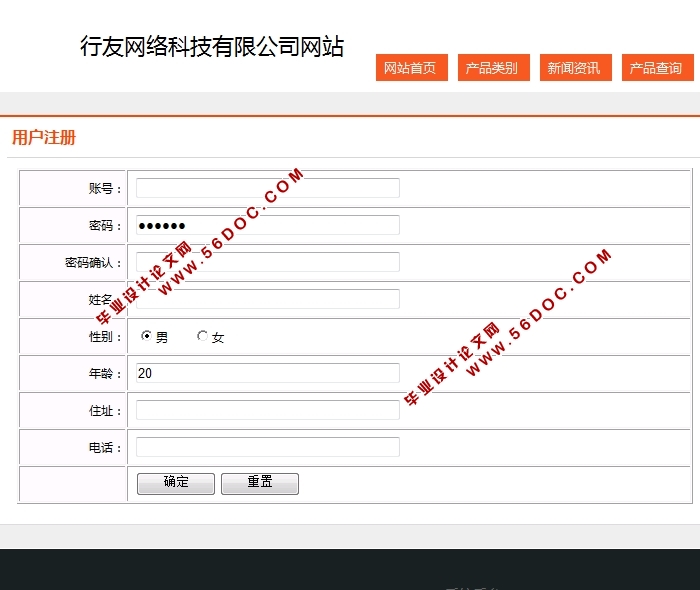The width and height of the screenshot is (700, 590).
Task: Open the 产品类别 nav item
Action: pos(494,68)
